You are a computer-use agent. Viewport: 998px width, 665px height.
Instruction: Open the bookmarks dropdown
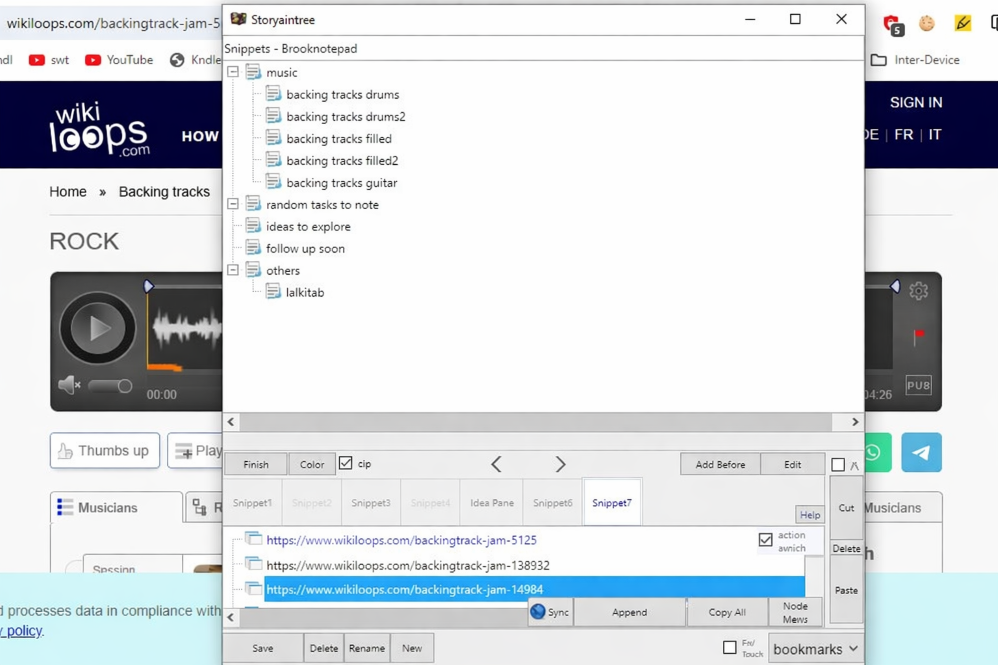click(x=815, y=649)
